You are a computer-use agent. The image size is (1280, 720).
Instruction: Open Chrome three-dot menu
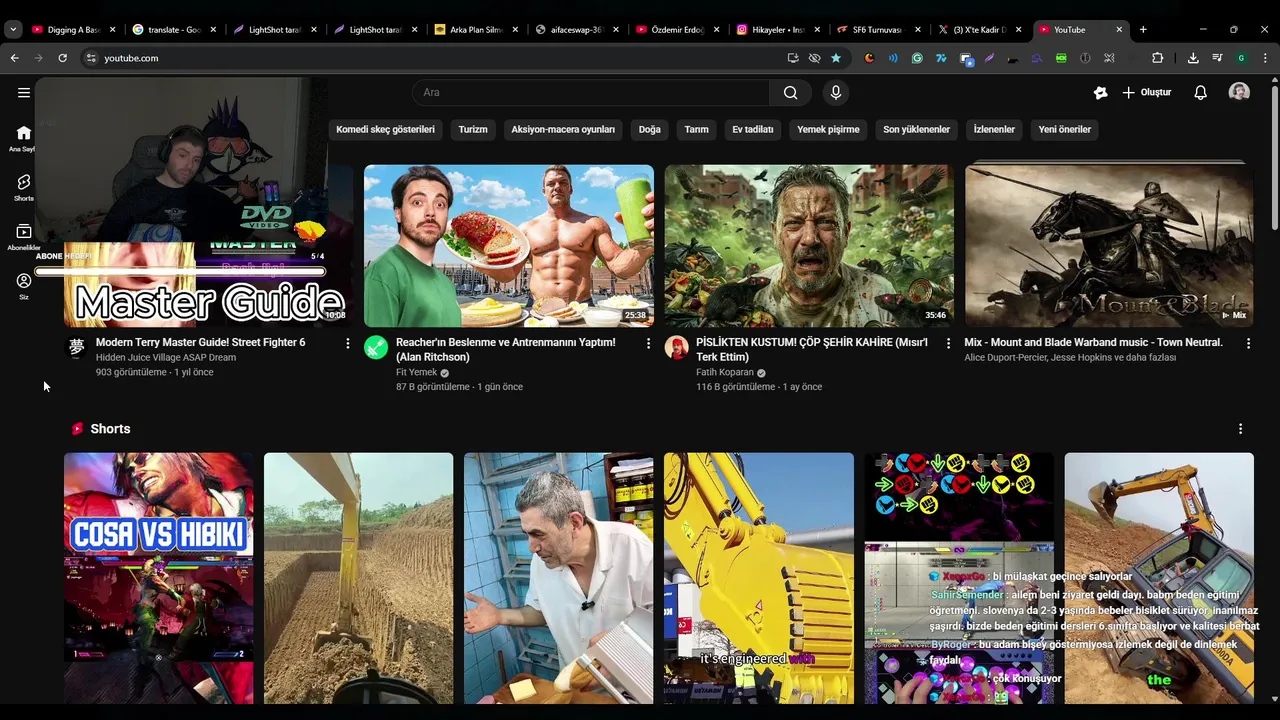tap(1265, 58)
